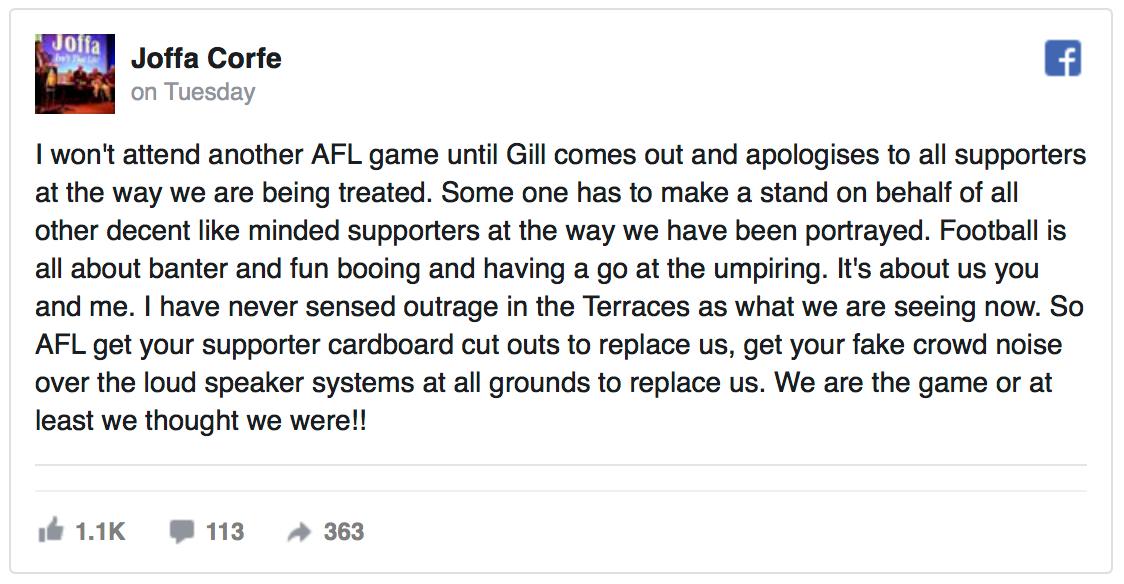Click the post's first line about AFL game
Viewport: 1124px width, 584px height.
(560, 157)
